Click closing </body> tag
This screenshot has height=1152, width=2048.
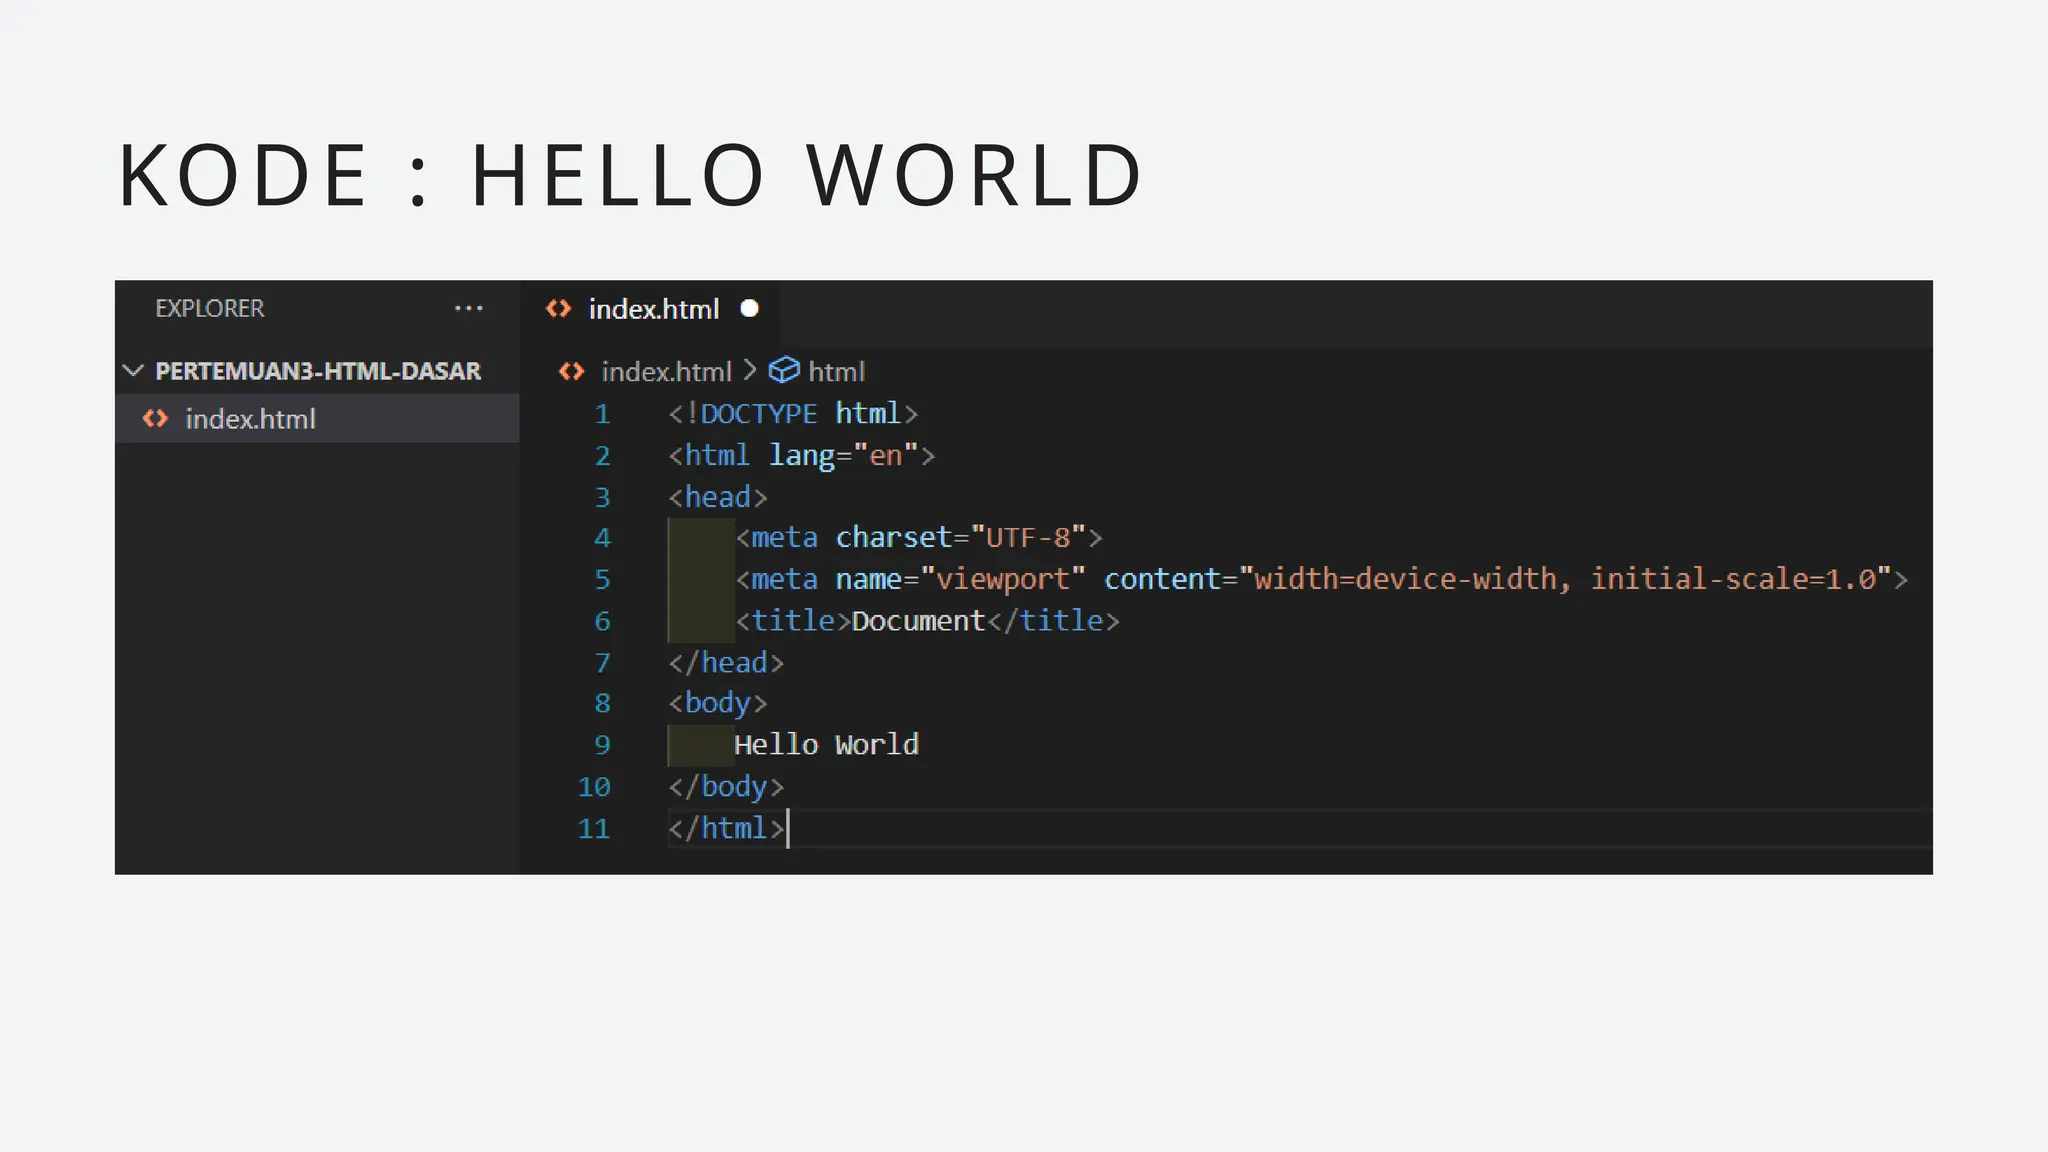(x=726, y=787)
